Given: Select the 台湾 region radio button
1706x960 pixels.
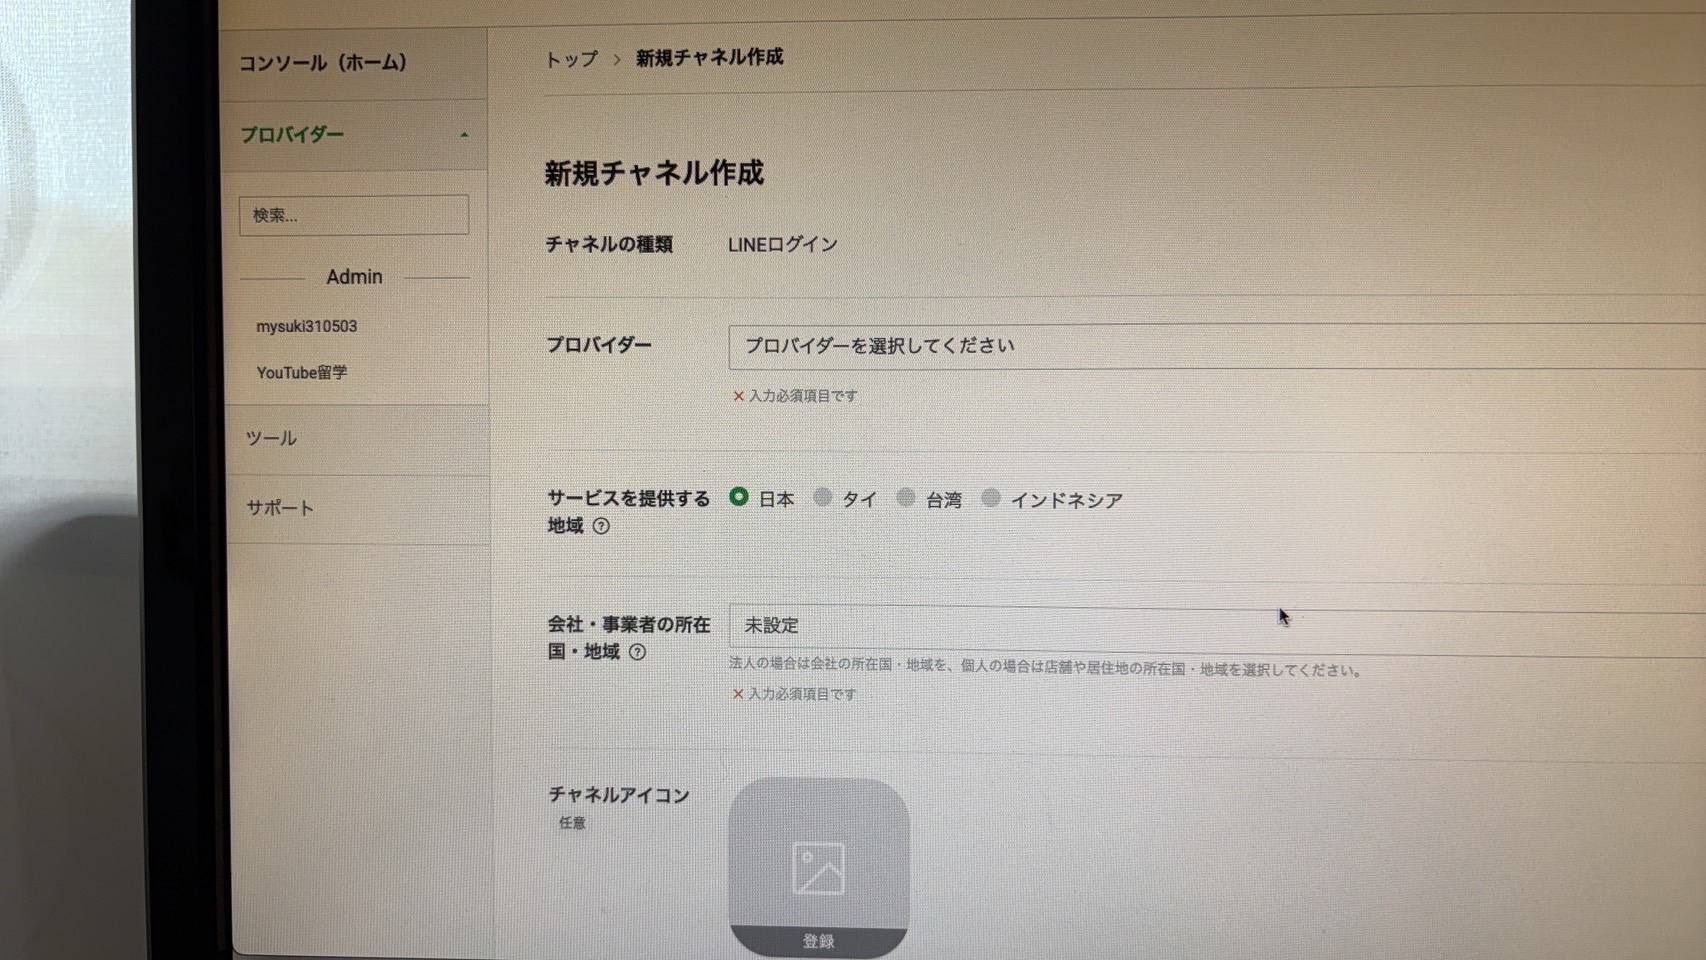Looking at the screenshot, I should (906, 497).
